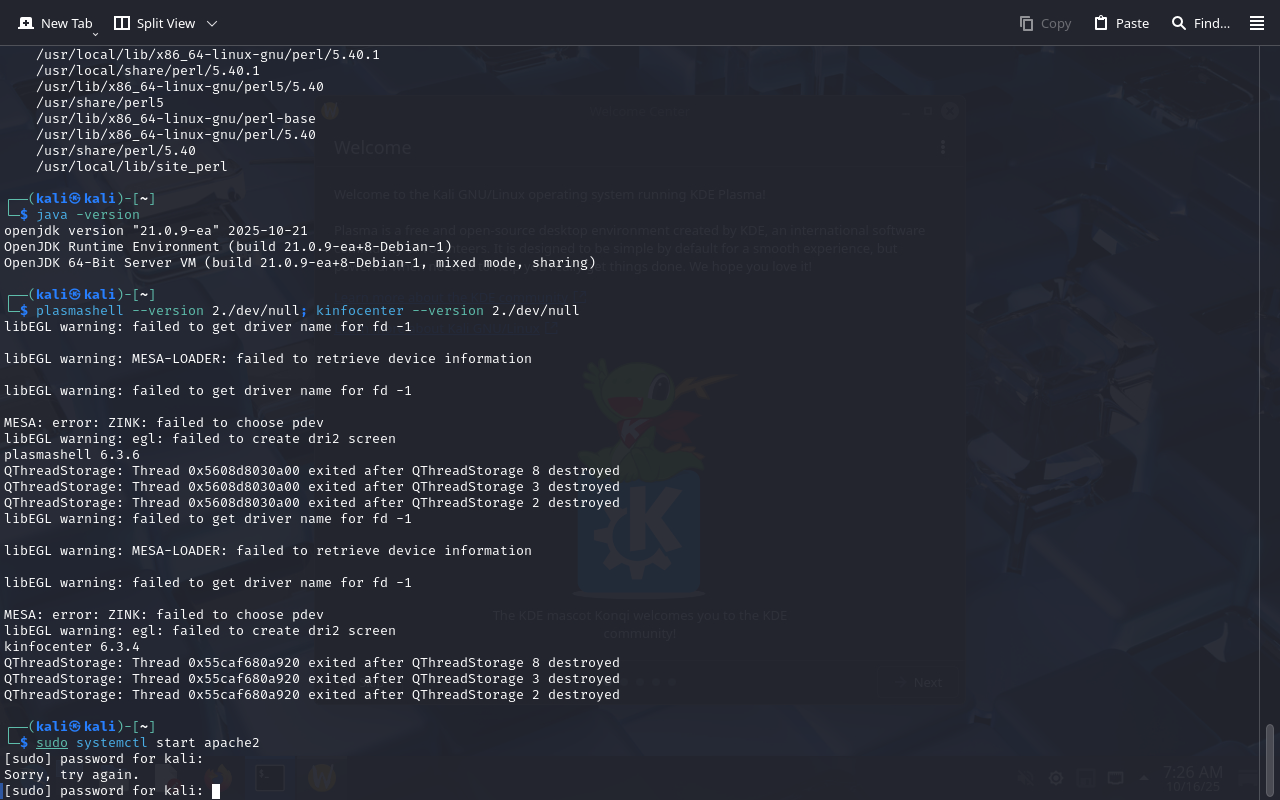Open the hamburger menu

(x=1257, y=23)
